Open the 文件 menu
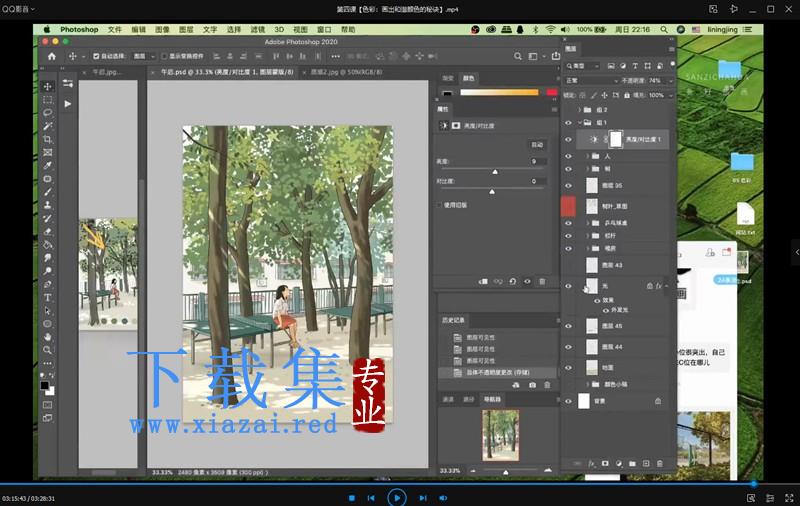 point(115,30)
